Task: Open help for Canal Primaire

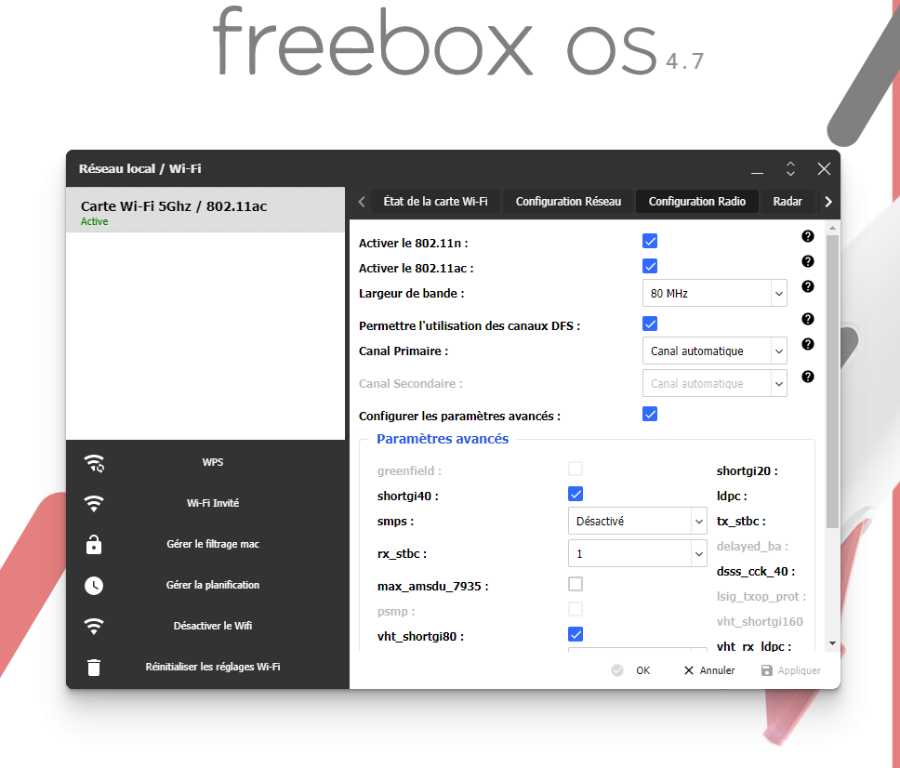Action: tap(808, 344)
